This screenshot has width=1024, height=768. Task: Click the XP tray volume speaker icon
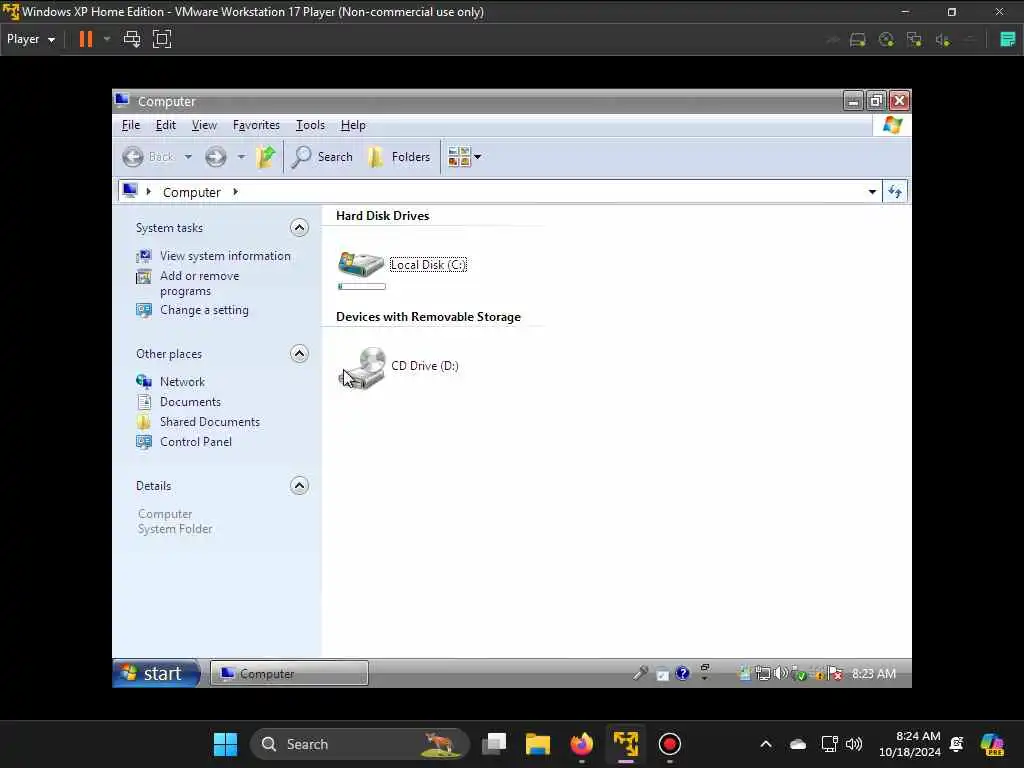point(780,673)
